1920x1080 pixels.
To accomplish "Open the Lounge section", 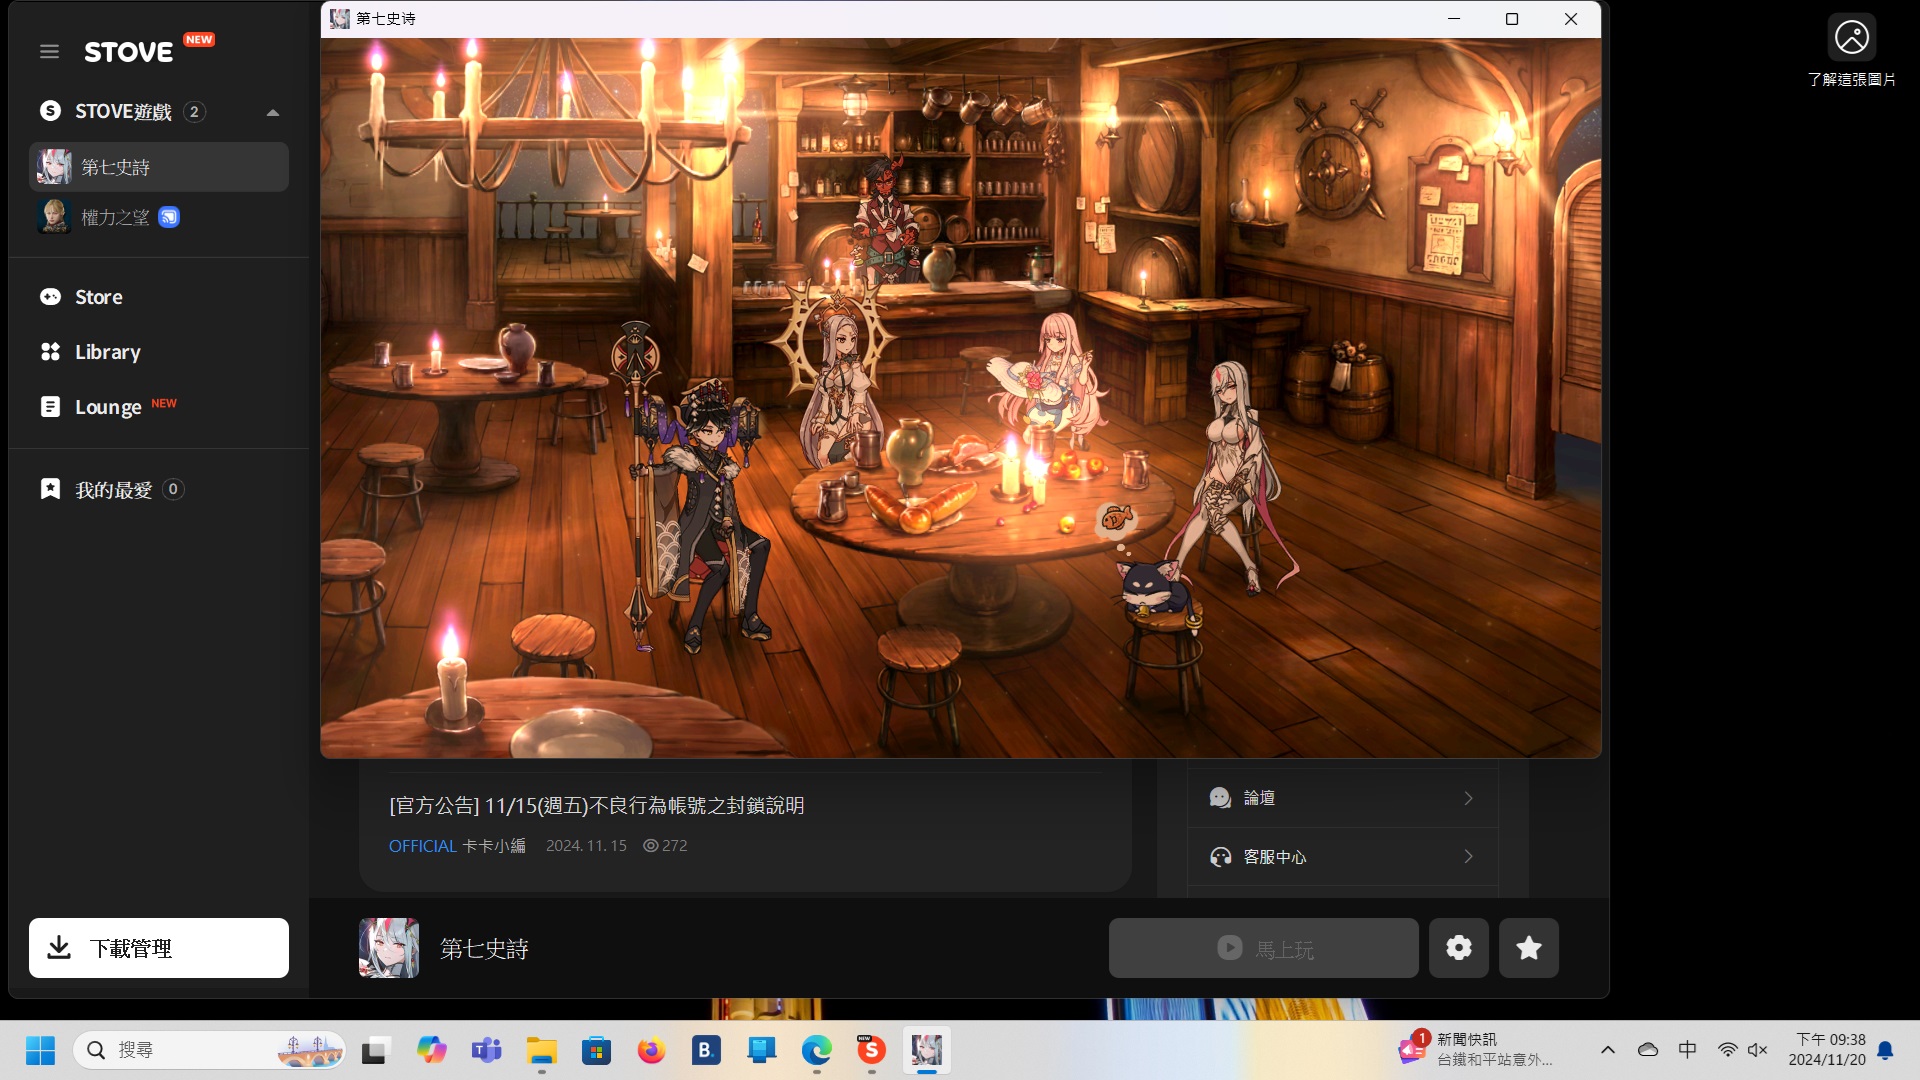I will [x=107, y=407].
